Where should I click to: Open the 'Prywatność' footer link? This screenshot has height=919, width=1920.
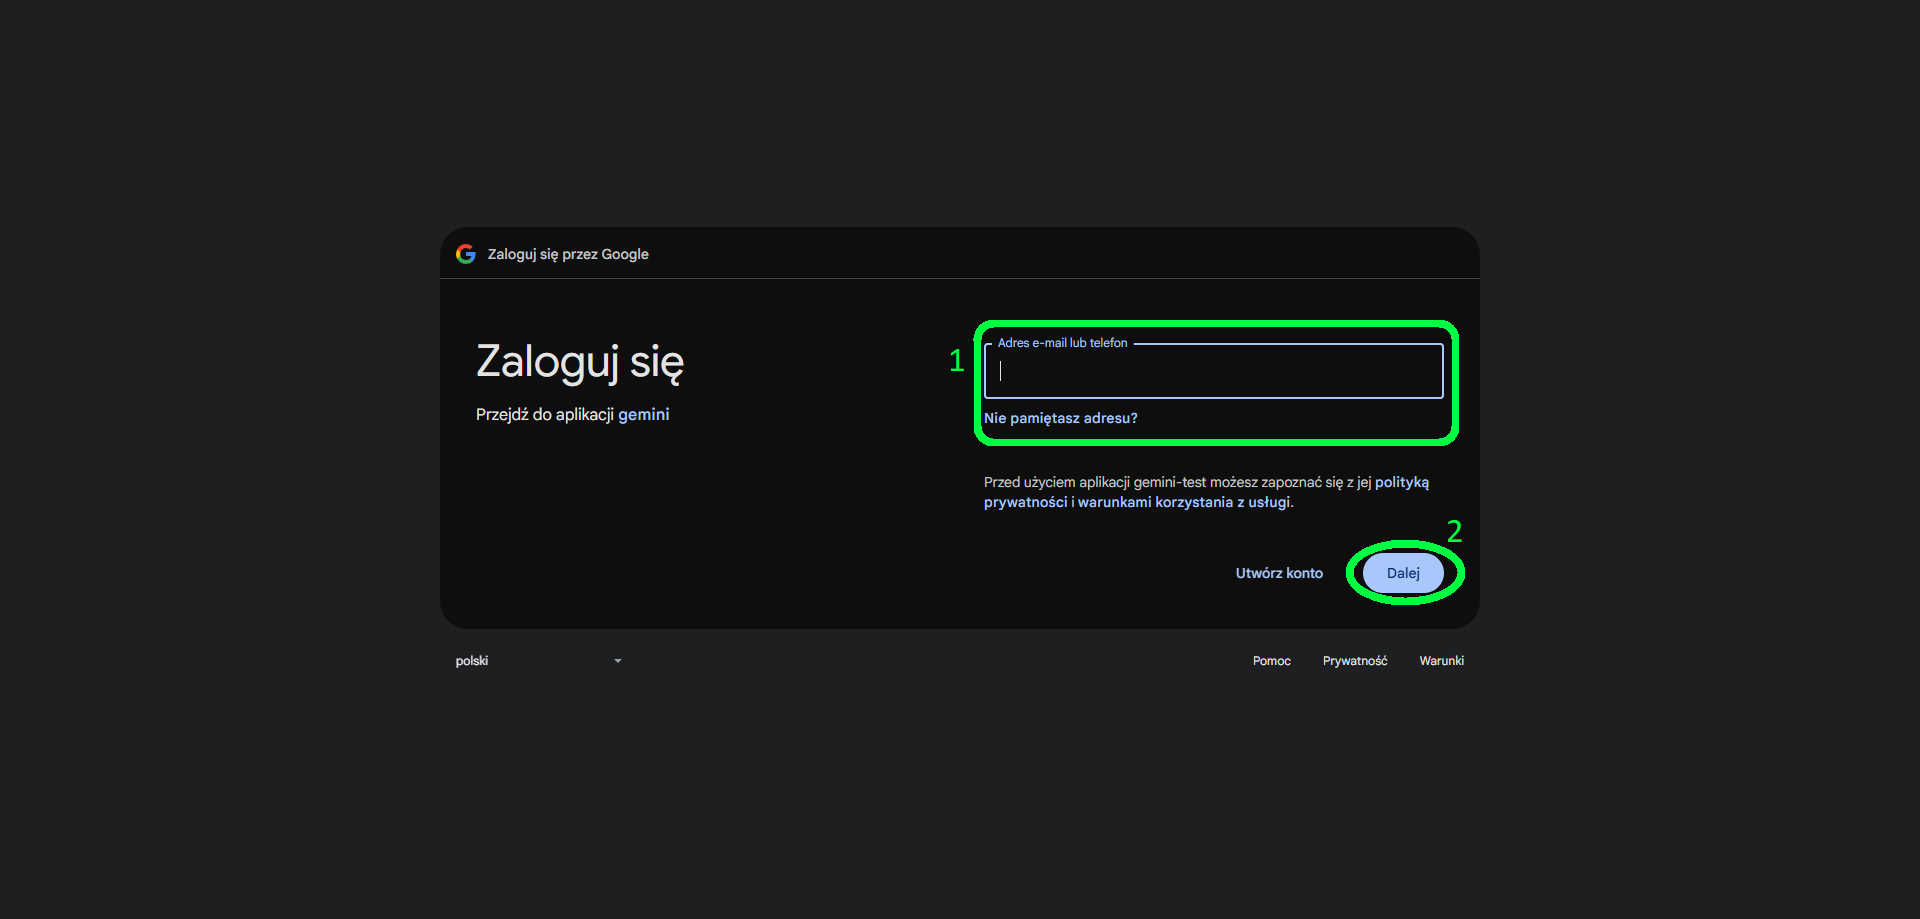(1355, 661)
